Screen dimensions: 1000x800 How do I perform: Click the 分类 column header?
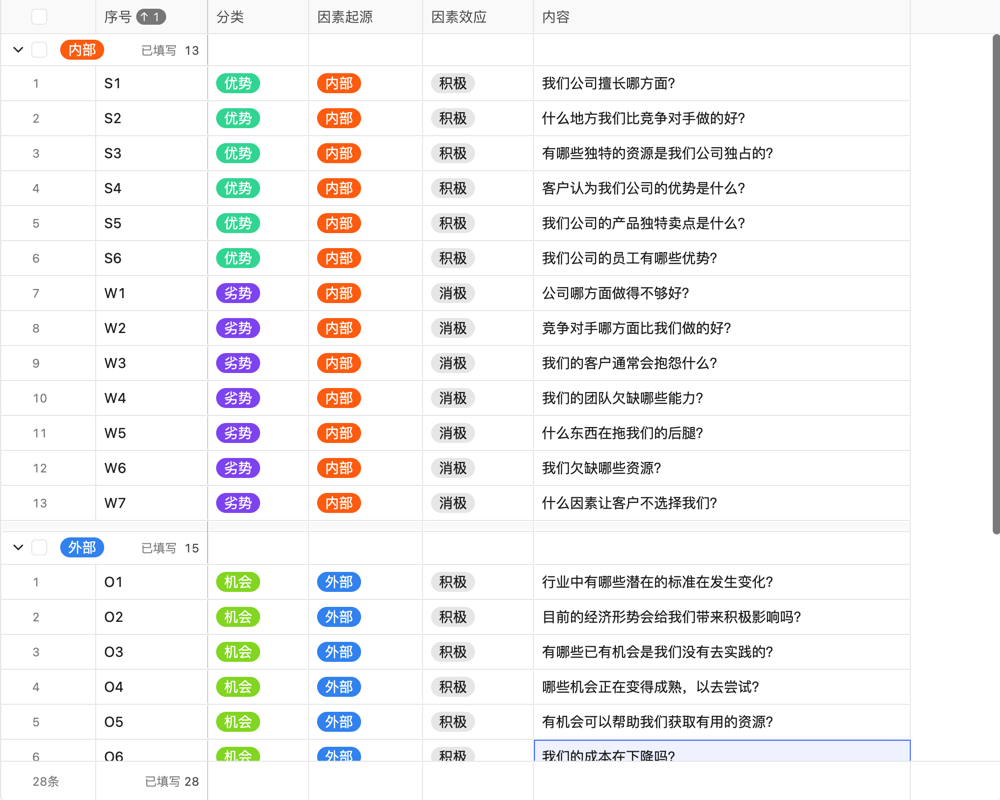tap(229, 16)
